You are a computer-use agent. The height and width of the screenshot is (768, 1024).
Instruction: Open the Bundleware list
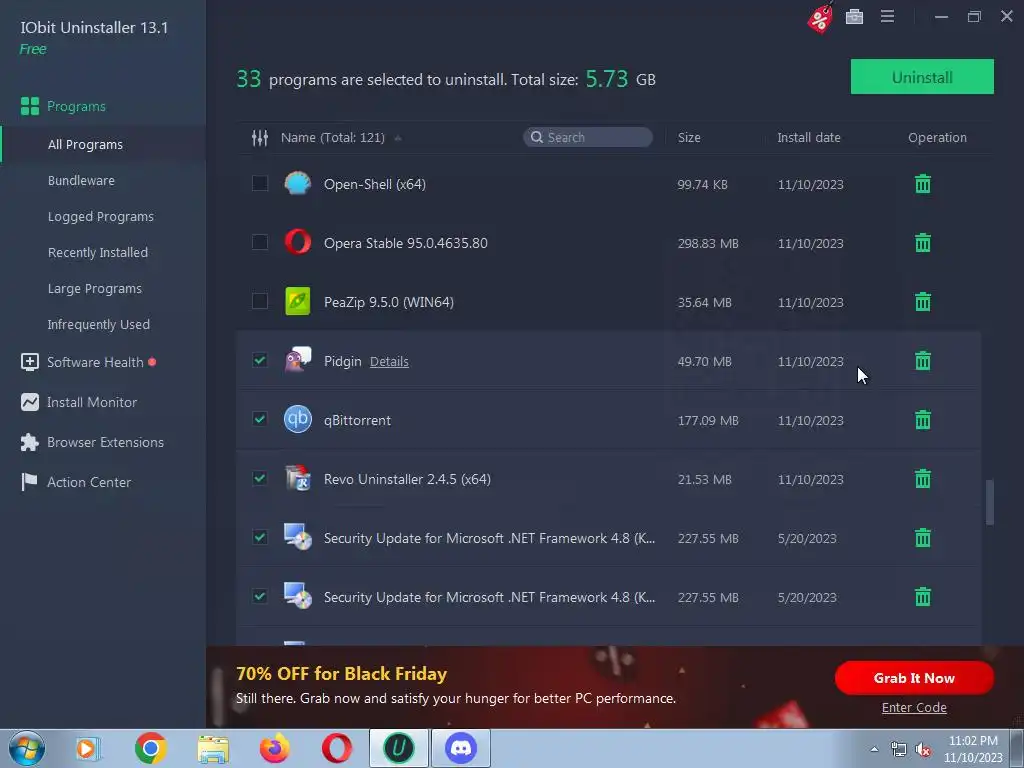click(81, 180)
